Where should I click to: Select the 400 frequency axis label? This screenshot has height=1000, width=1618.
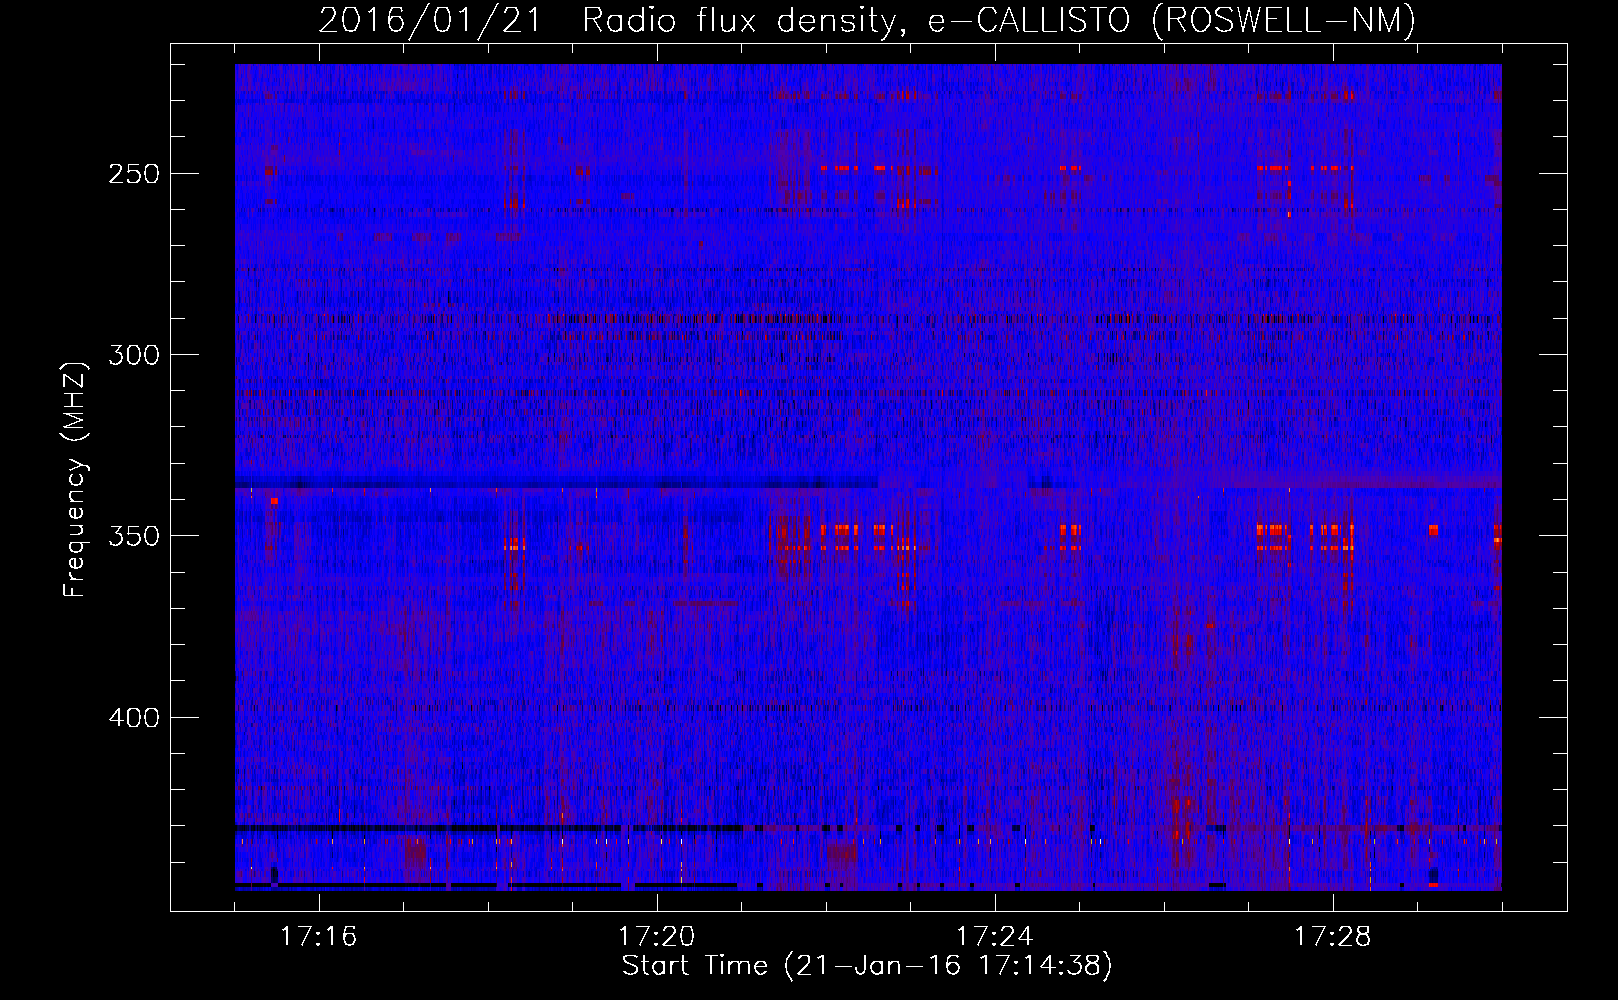tap(133, 718)
